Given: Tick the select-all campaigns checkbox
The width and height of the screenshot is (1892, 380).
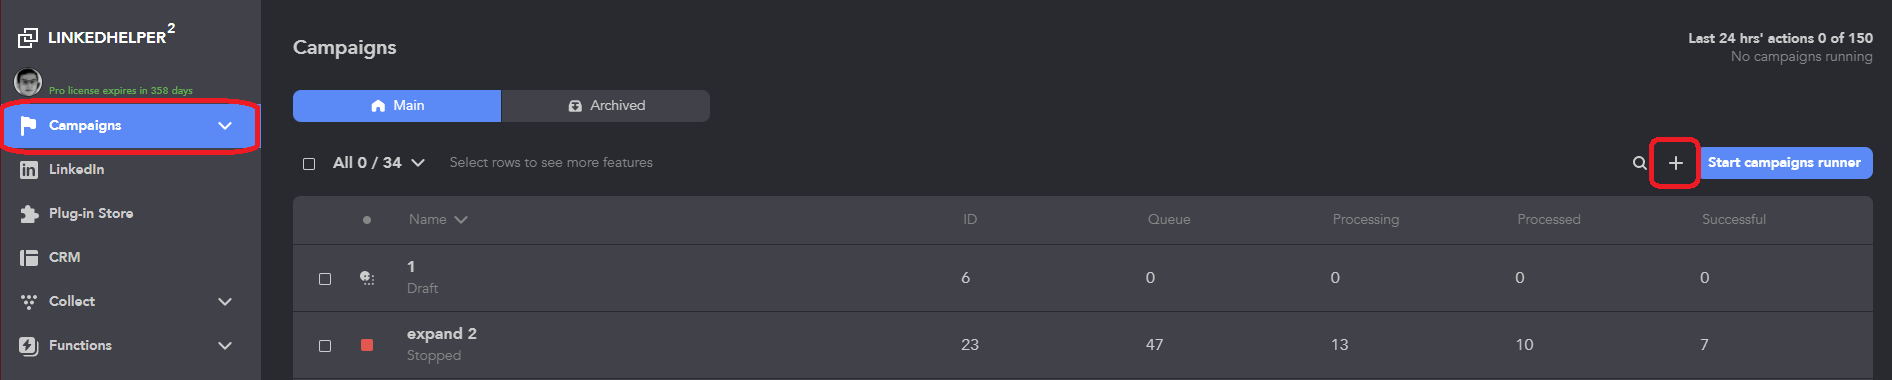Looking at the screenshot, I should tap(309, 164).
